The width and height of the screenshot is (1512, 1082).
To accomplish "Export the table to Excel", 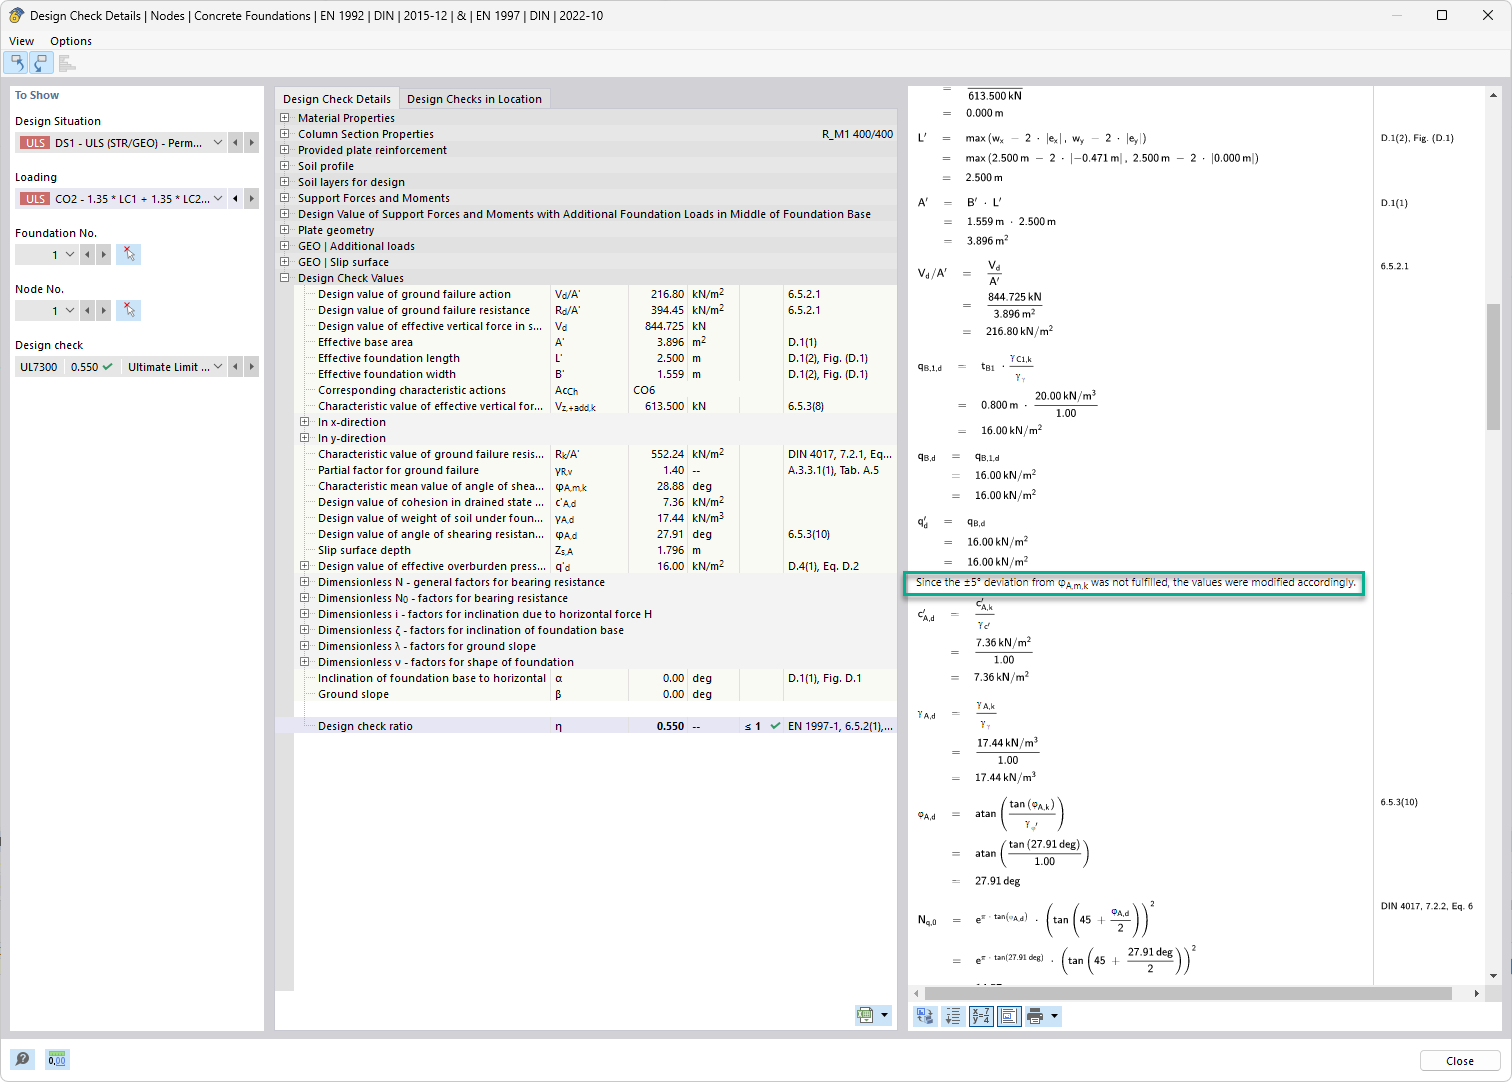I will (865, 1015).
